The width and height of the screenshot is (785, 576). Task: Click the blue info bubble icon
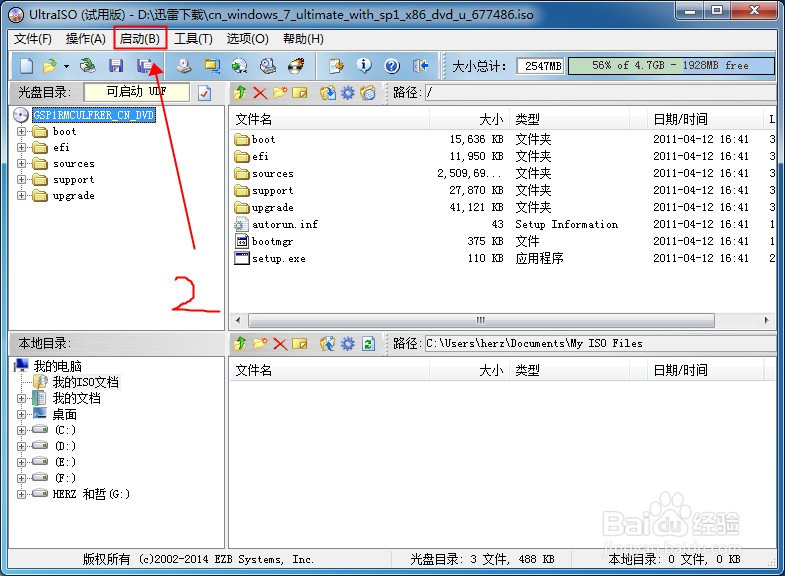(364, 66)
